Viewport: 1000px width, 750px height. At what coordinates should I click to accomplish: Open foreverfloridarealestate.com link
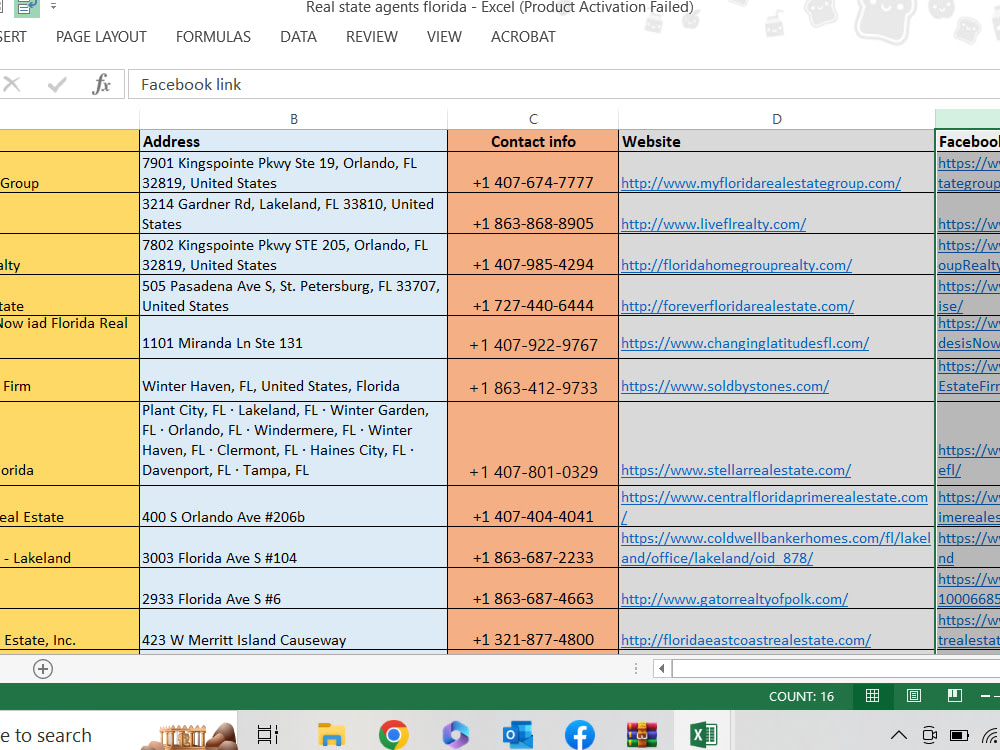coord(737,305)
